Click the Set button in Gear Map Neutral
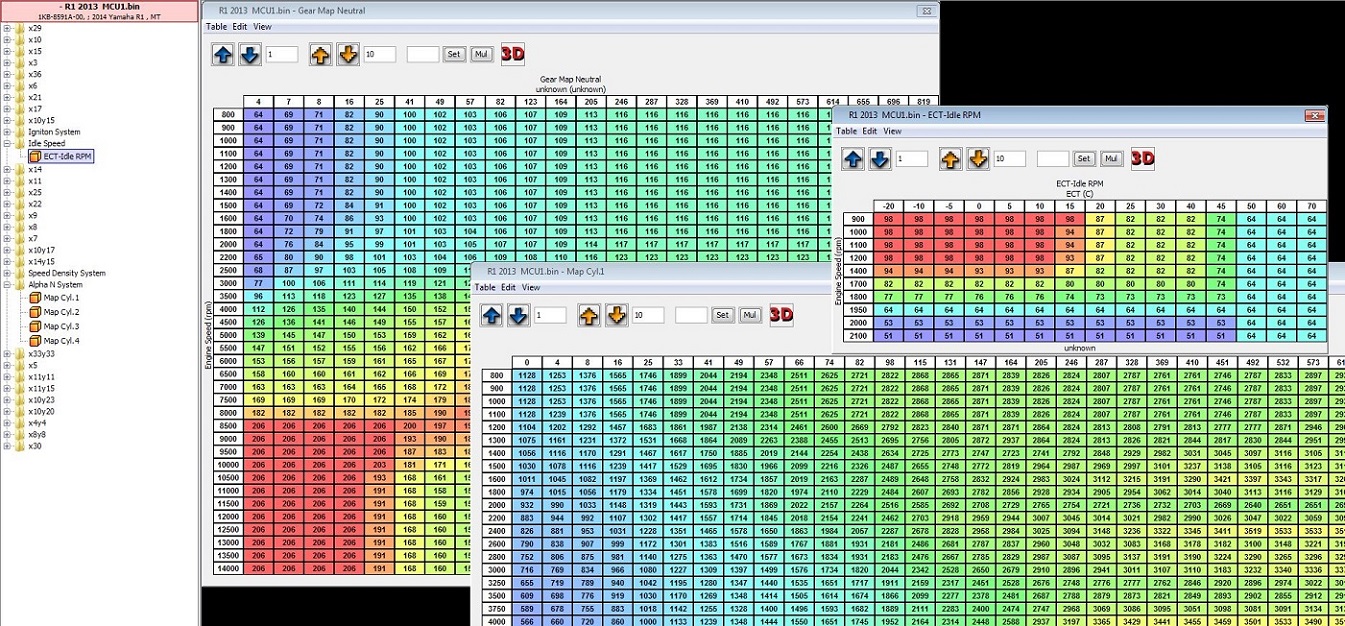 (x=454, y=54)
